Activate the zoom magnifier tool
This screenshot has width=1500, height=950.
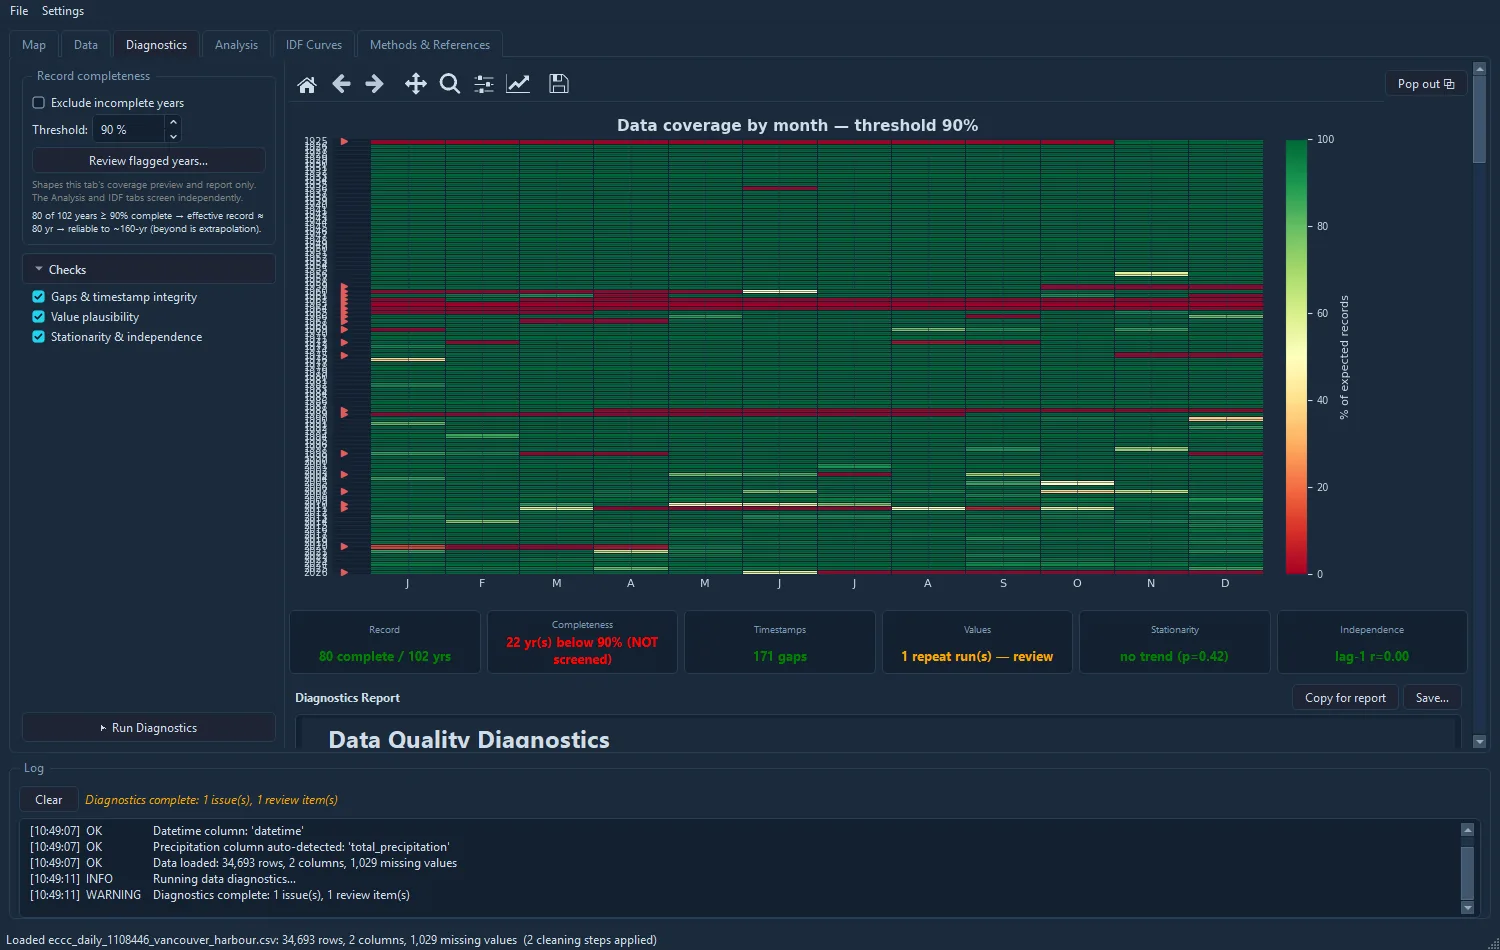click(x=450, y=84)
